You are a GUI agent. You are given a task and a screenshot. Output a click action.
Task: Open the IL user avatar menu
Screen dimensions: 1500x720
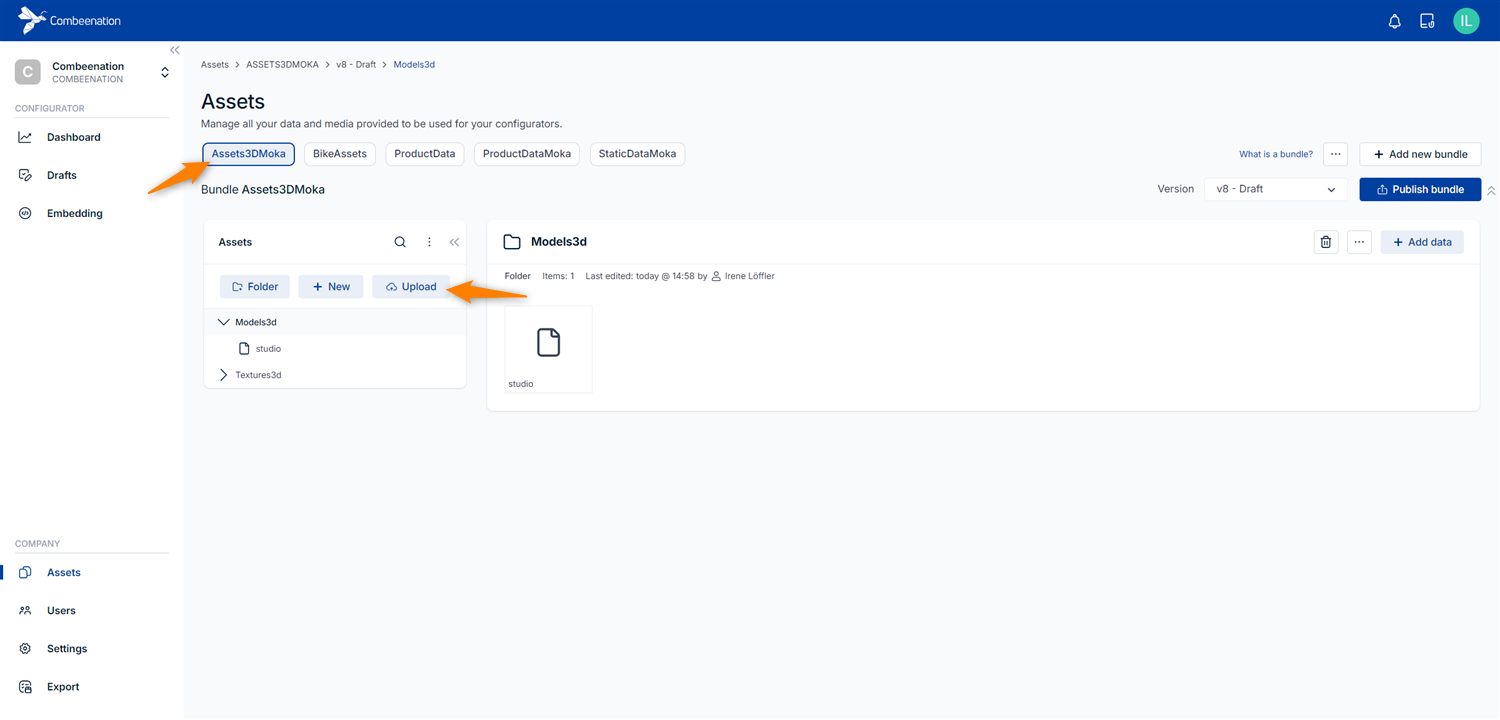(x=1465, y=21)
